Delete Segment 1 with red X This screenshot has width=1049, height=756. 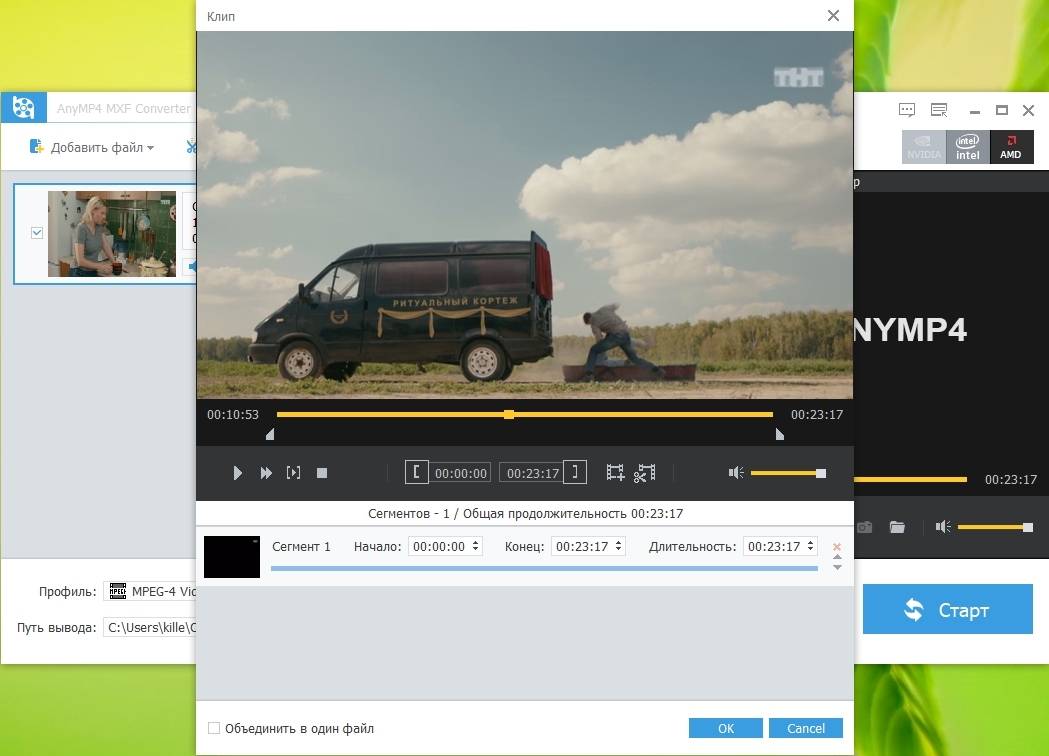coord(837,547)
